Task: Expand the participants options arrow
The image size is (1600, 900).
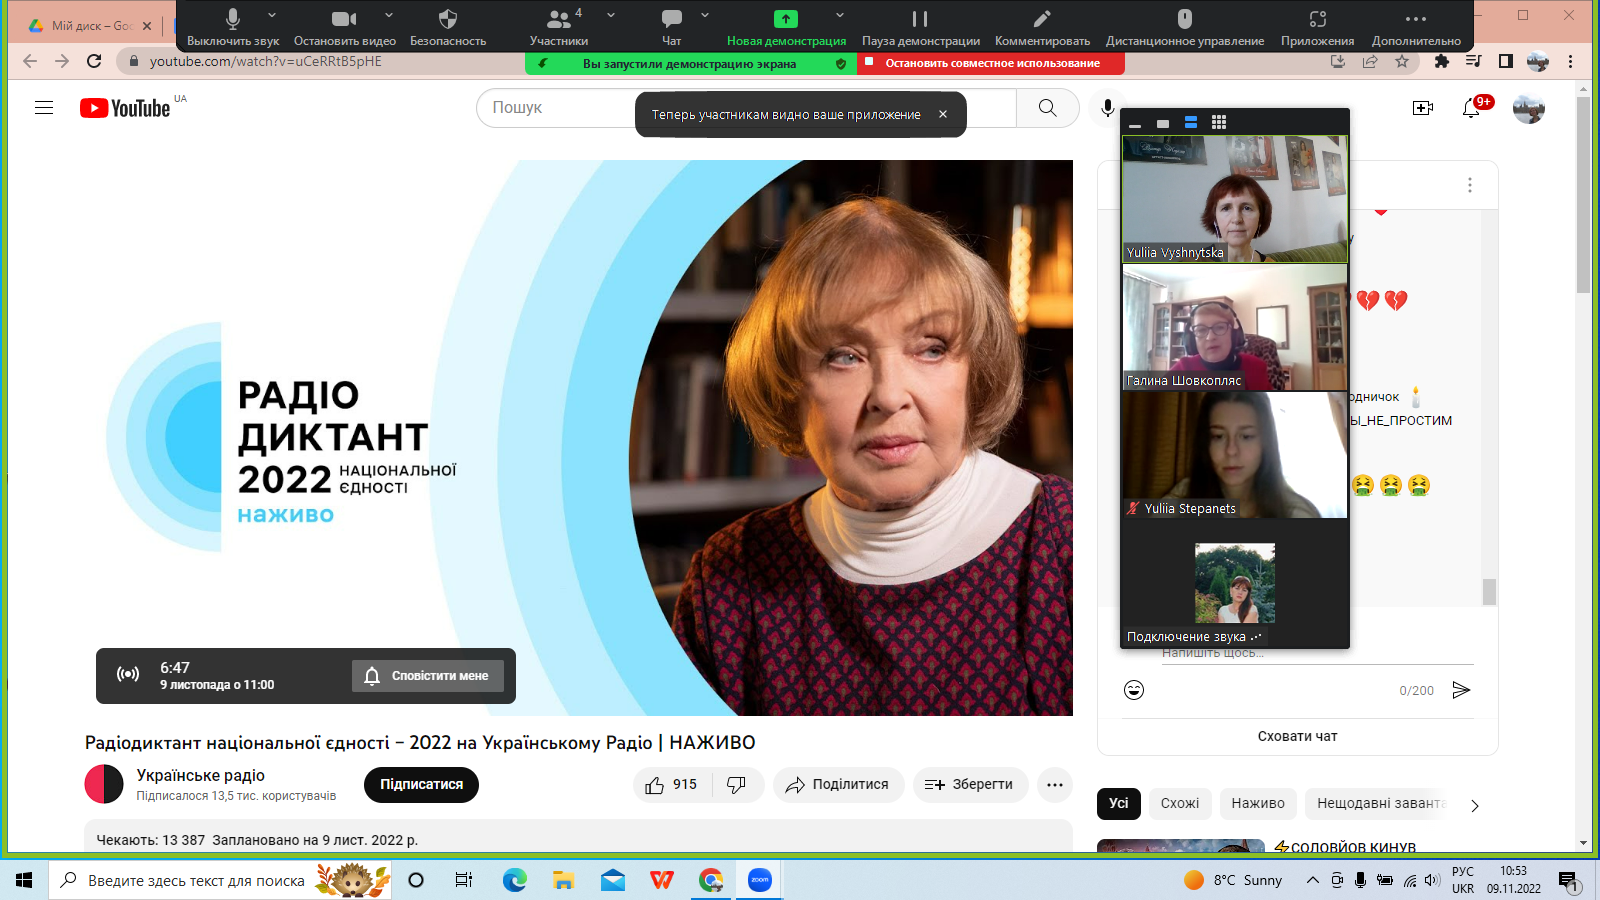Action: pos(611,16)
